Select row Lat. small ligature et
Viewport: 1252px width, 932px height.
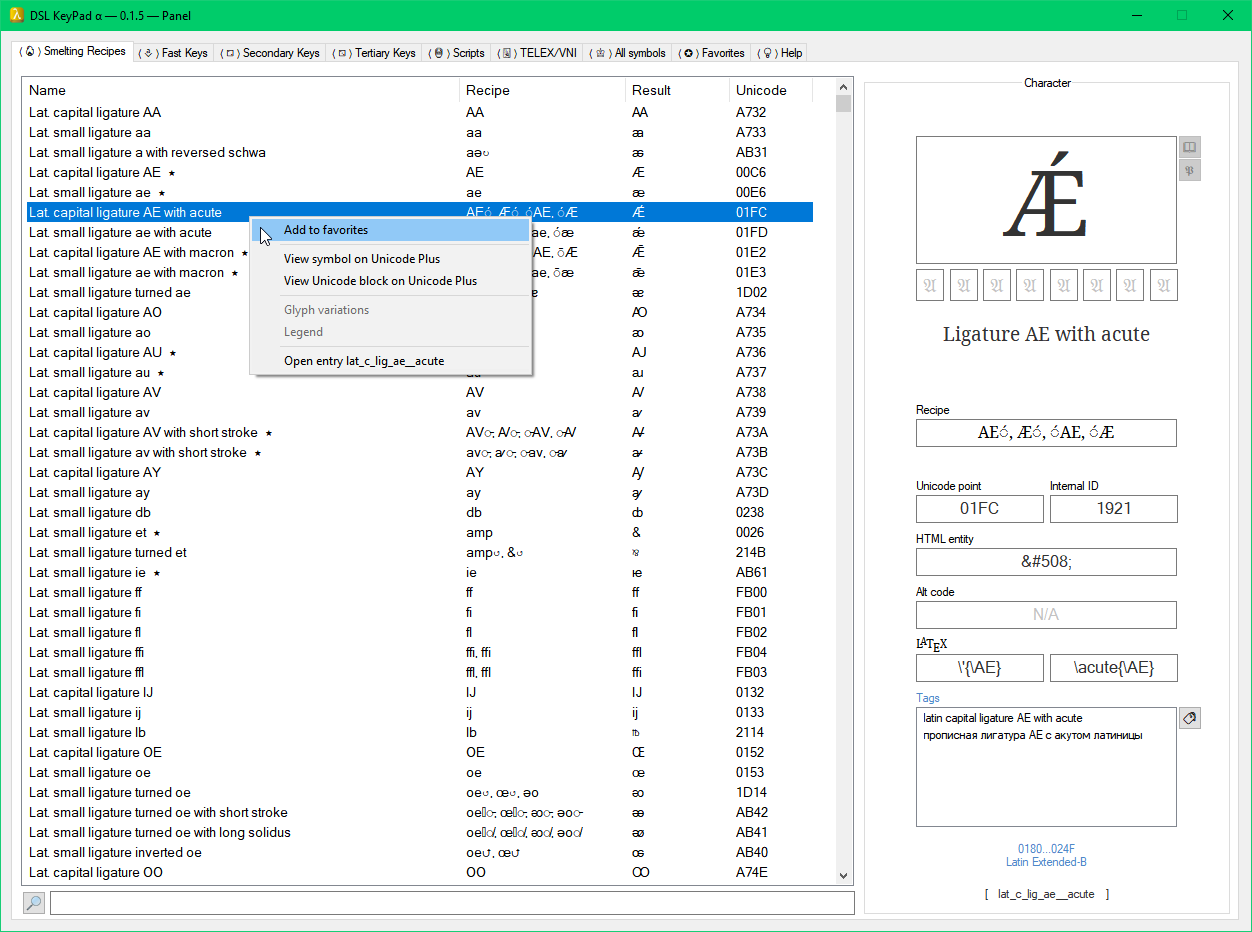[419, 532]
